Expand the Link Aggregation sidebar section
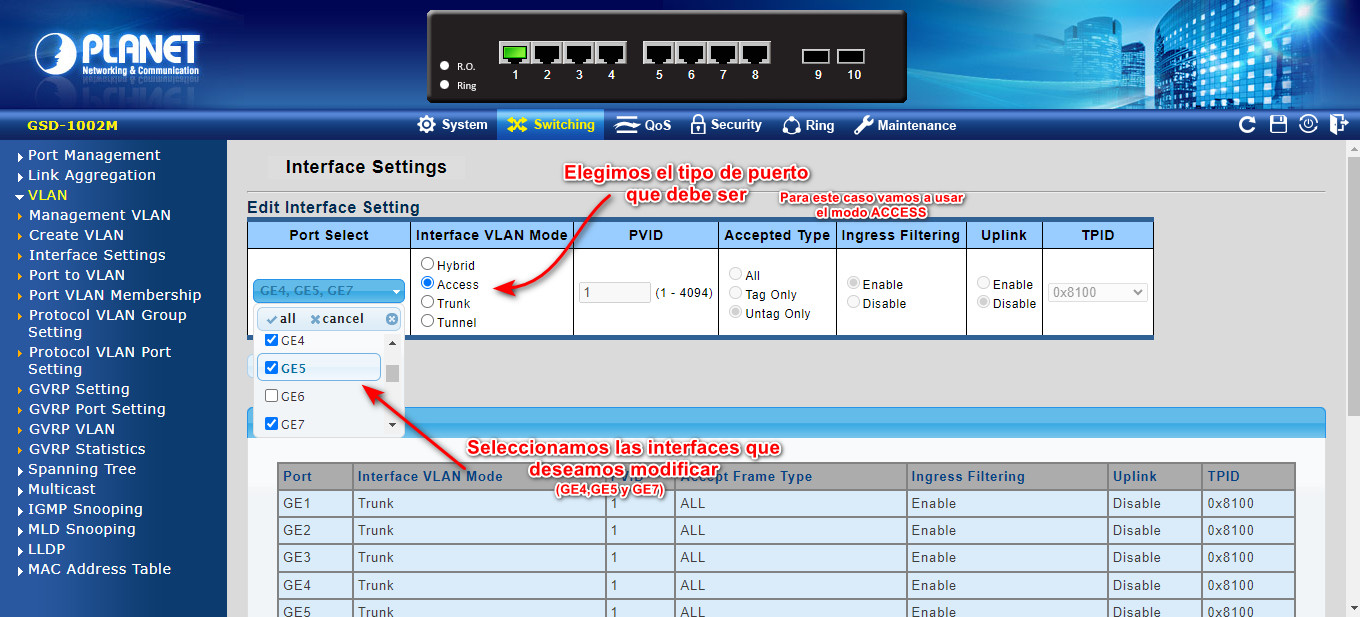The height and width of the screenshot is (617, 1360). click(91, 175)
